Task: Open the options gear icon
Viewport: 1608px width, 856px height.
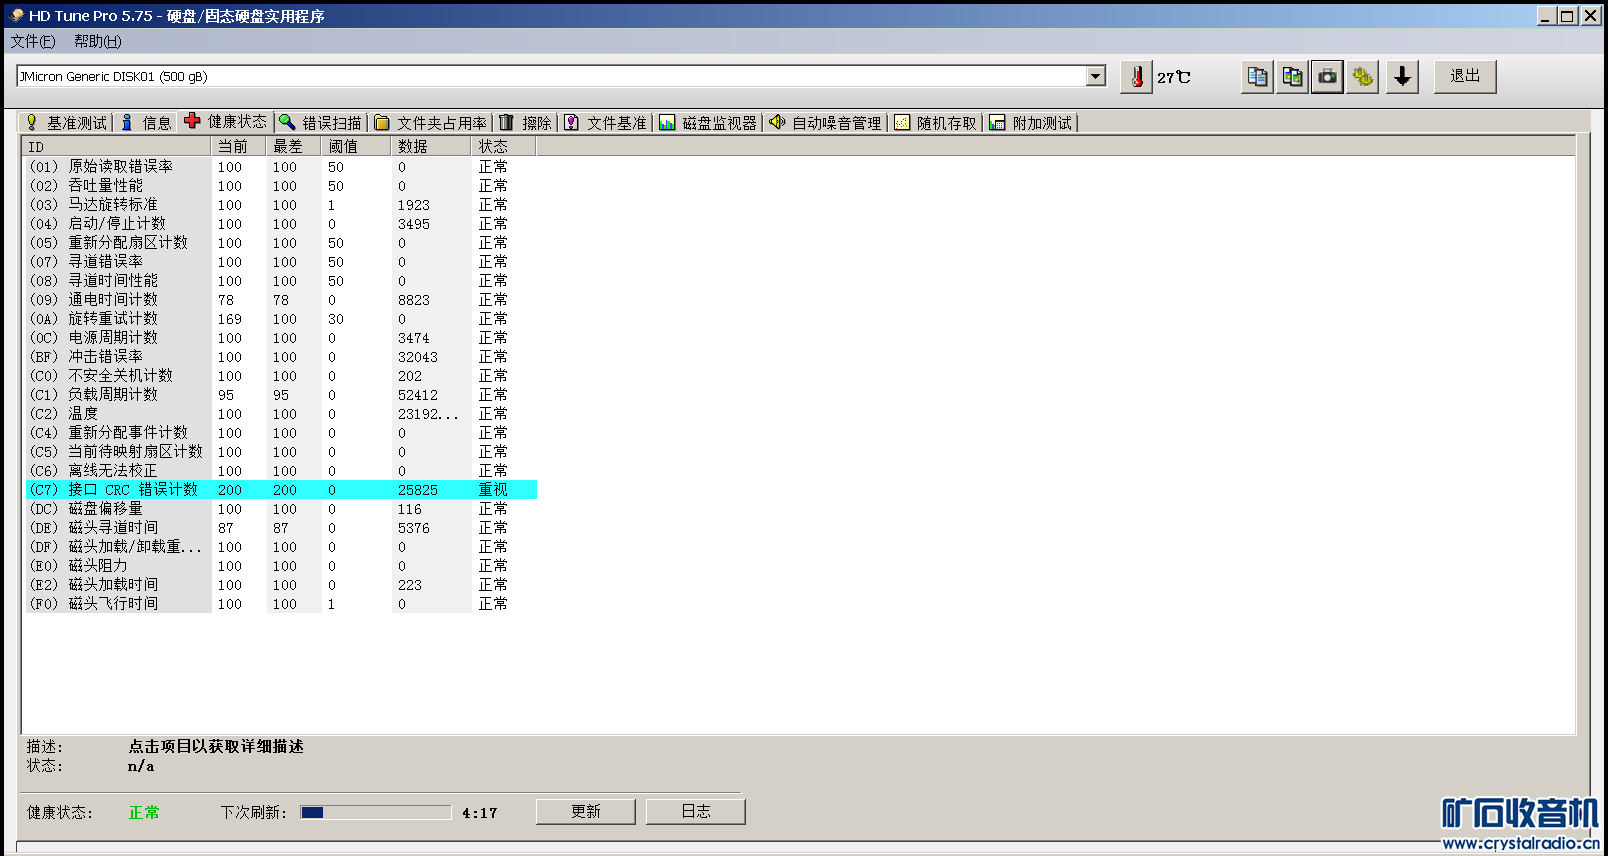Action: 1362,77
